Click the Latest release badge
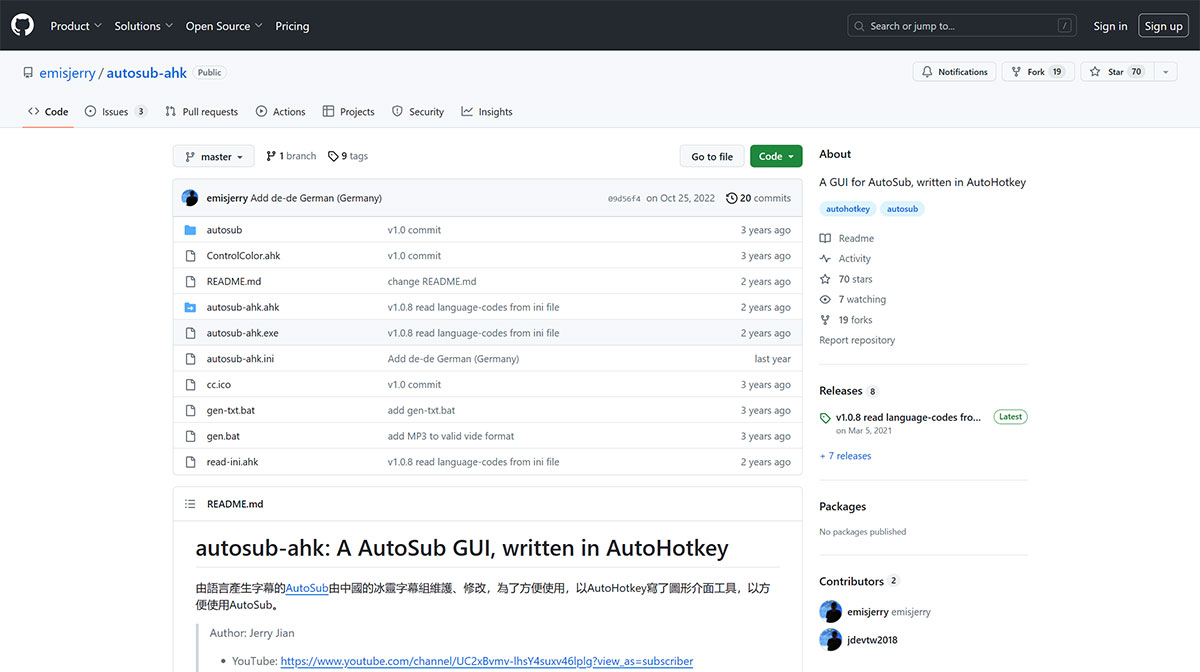This screenshot has height=672, width=1200. click(x=1009, y=417)
